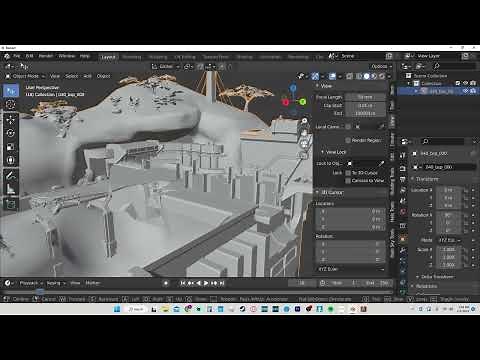Open the Output properties tab icon

(403, 180)
